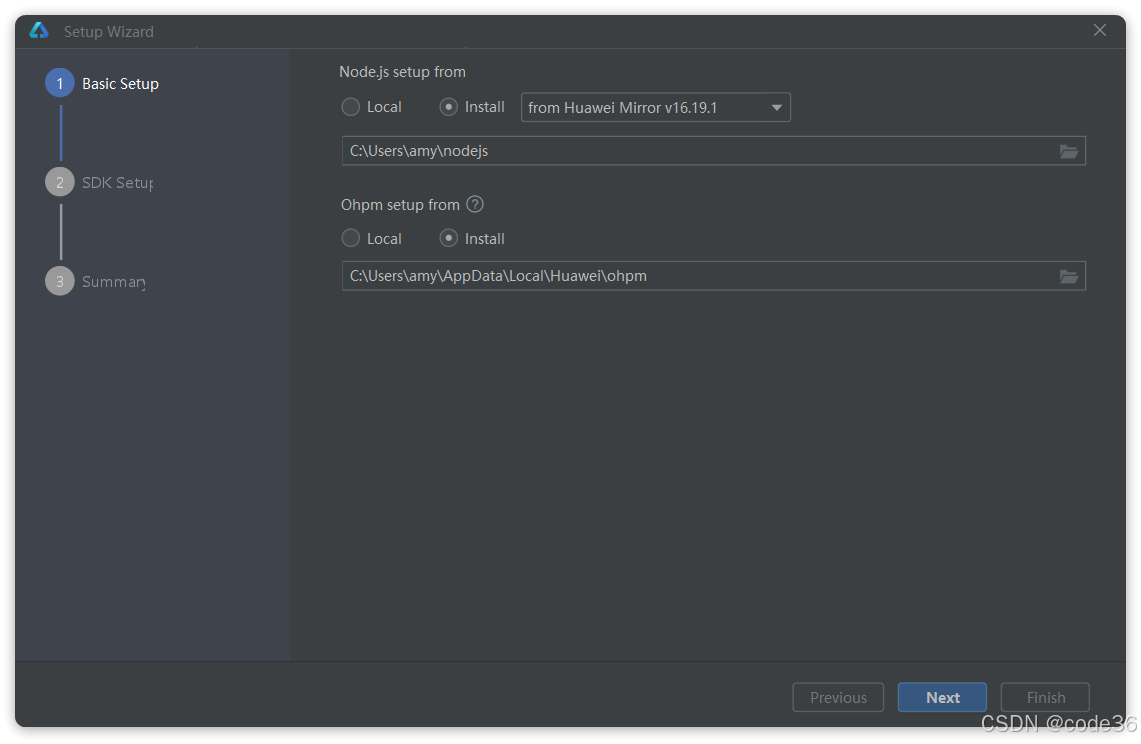
Task: Click the 'Ohpm setup from' label
Action: pyautogui.click(x=400, y=205)
